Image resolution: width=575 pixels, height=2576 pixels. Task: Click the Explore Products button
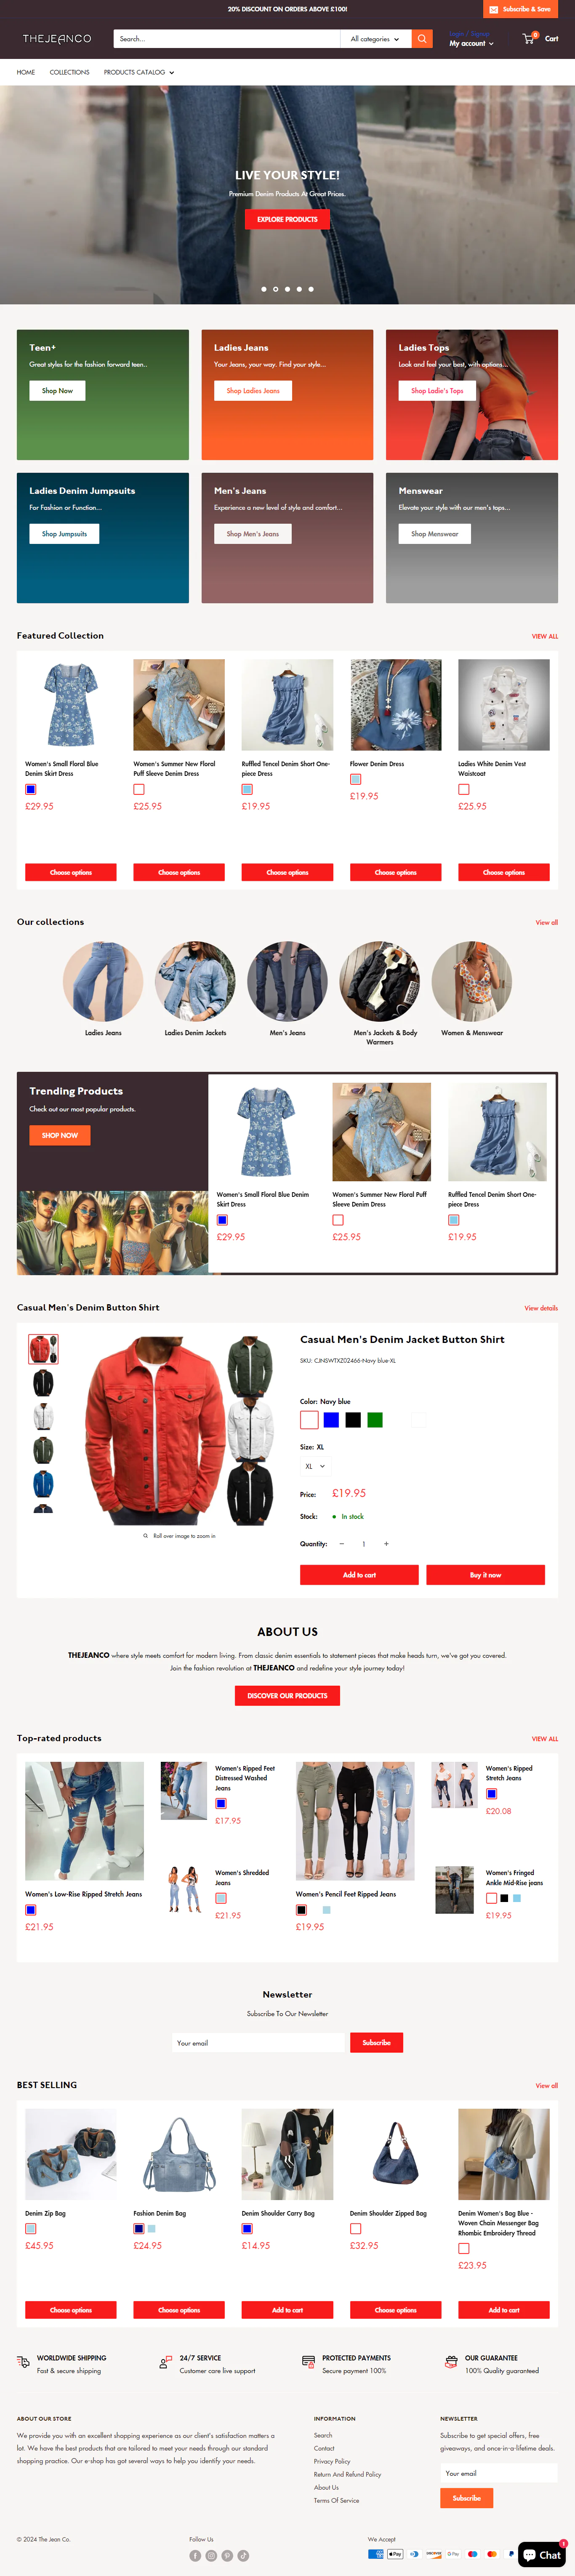point(287,219)
